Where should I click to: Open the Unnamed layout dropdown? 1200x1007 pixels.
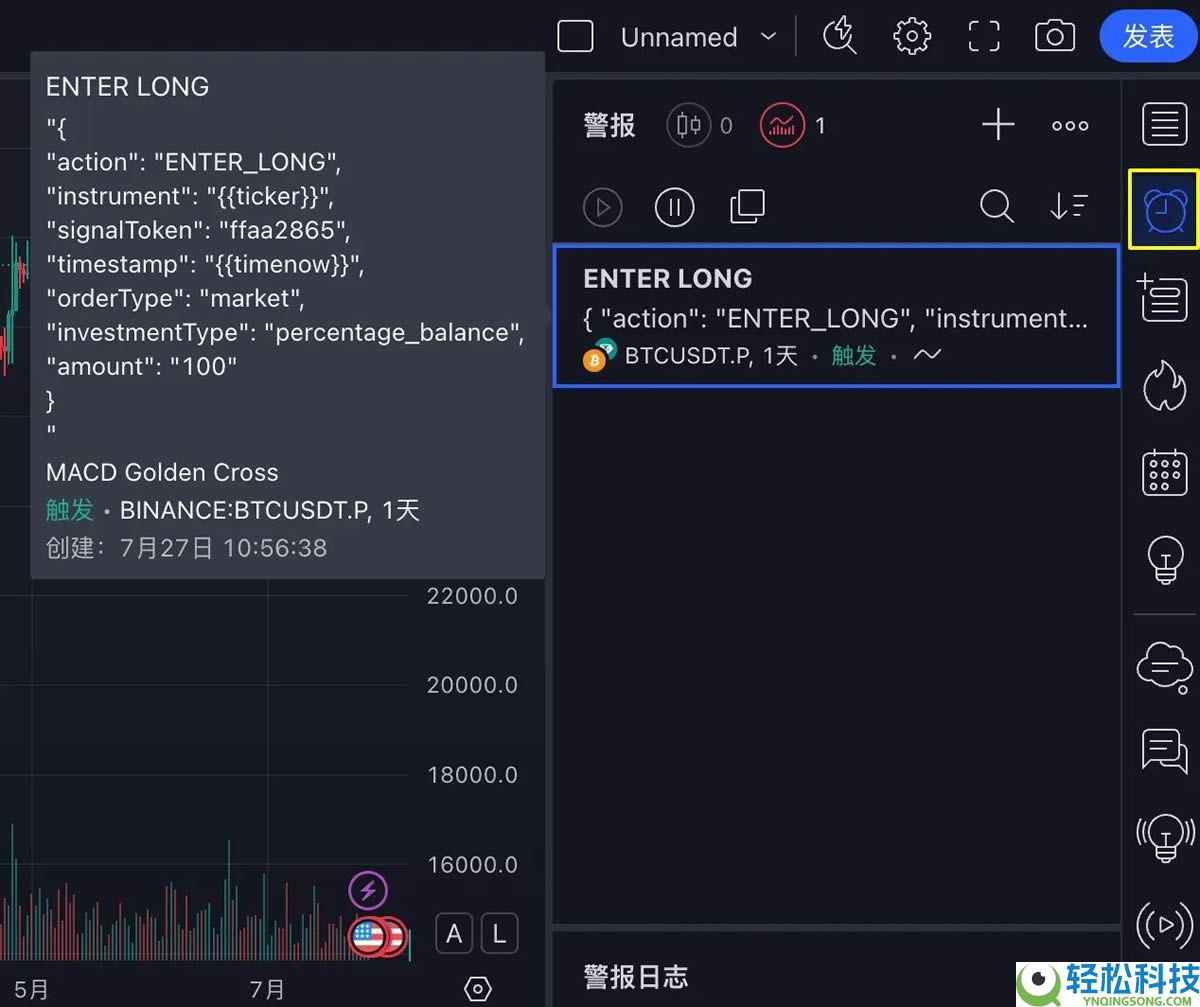pyautogui.click(x=698, y=37)
